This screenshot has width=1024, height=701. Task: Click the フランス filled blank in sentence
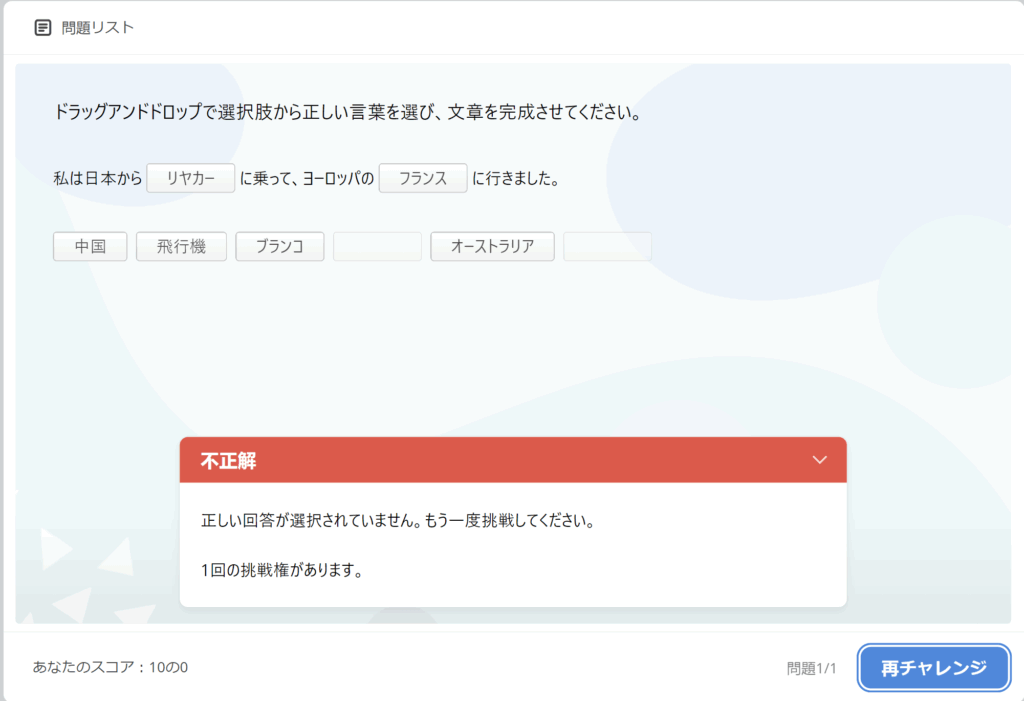423,178
